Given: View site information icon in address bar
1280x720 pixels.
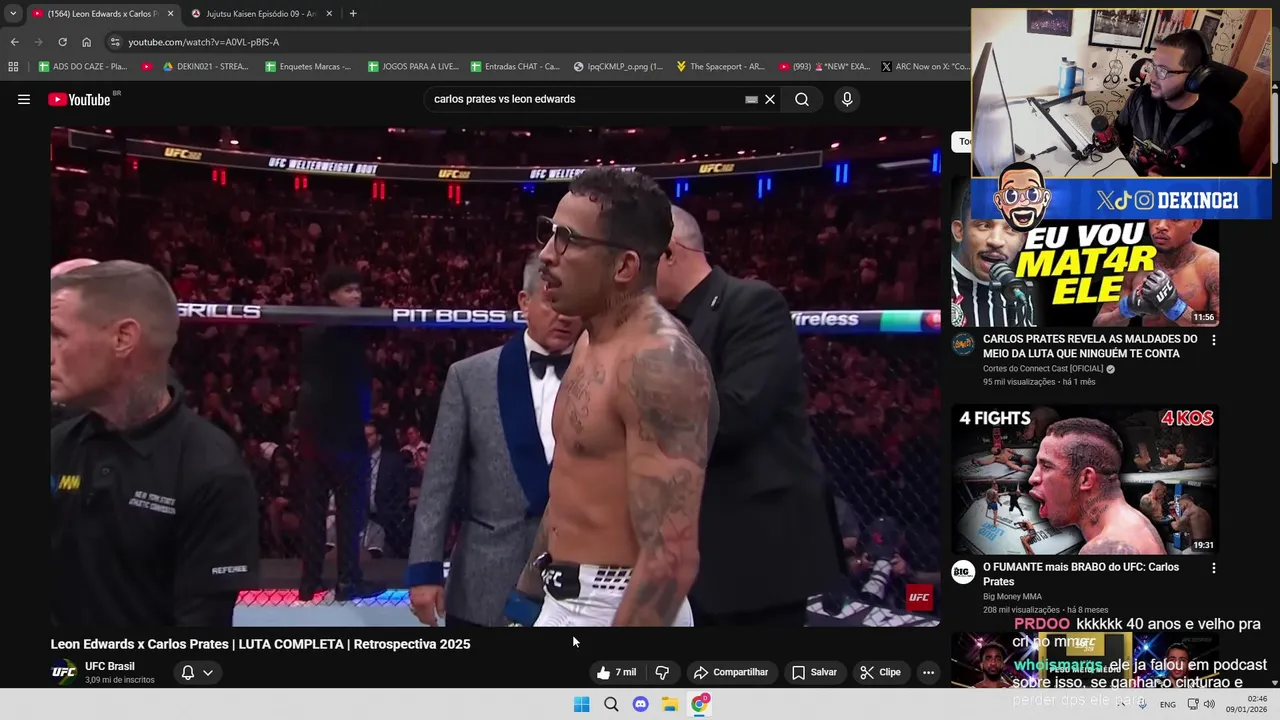Looking at the screenshot, I should point(115,42).
